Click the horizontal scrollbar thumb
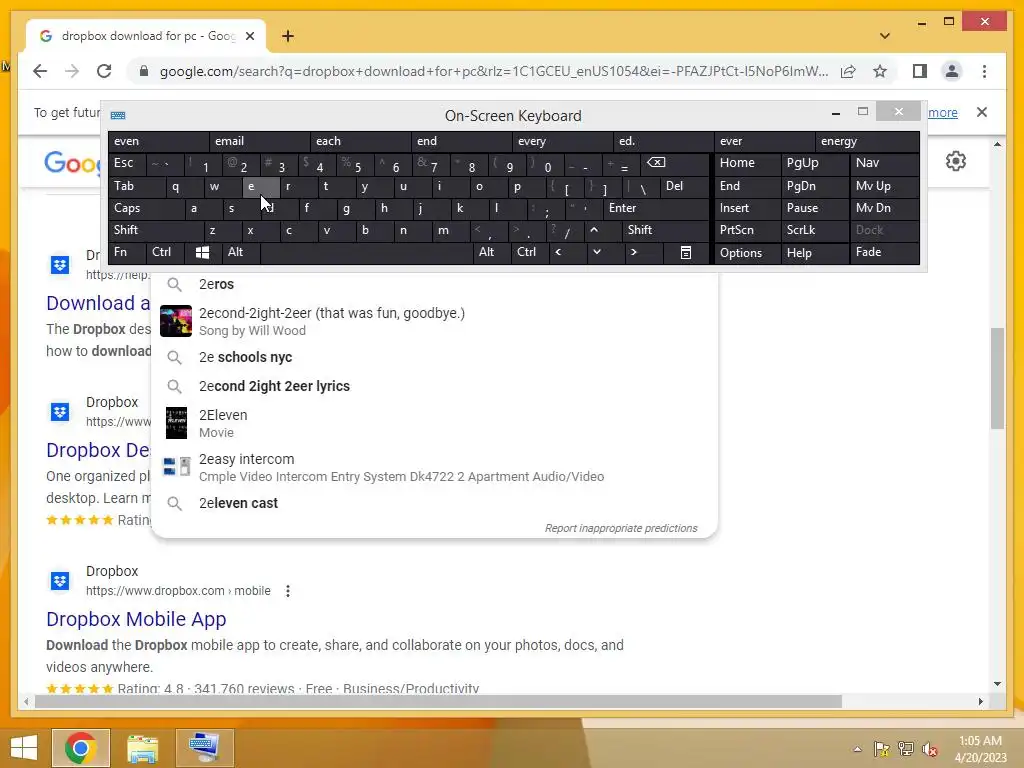1024x768 pixels. tap(438, 701)
